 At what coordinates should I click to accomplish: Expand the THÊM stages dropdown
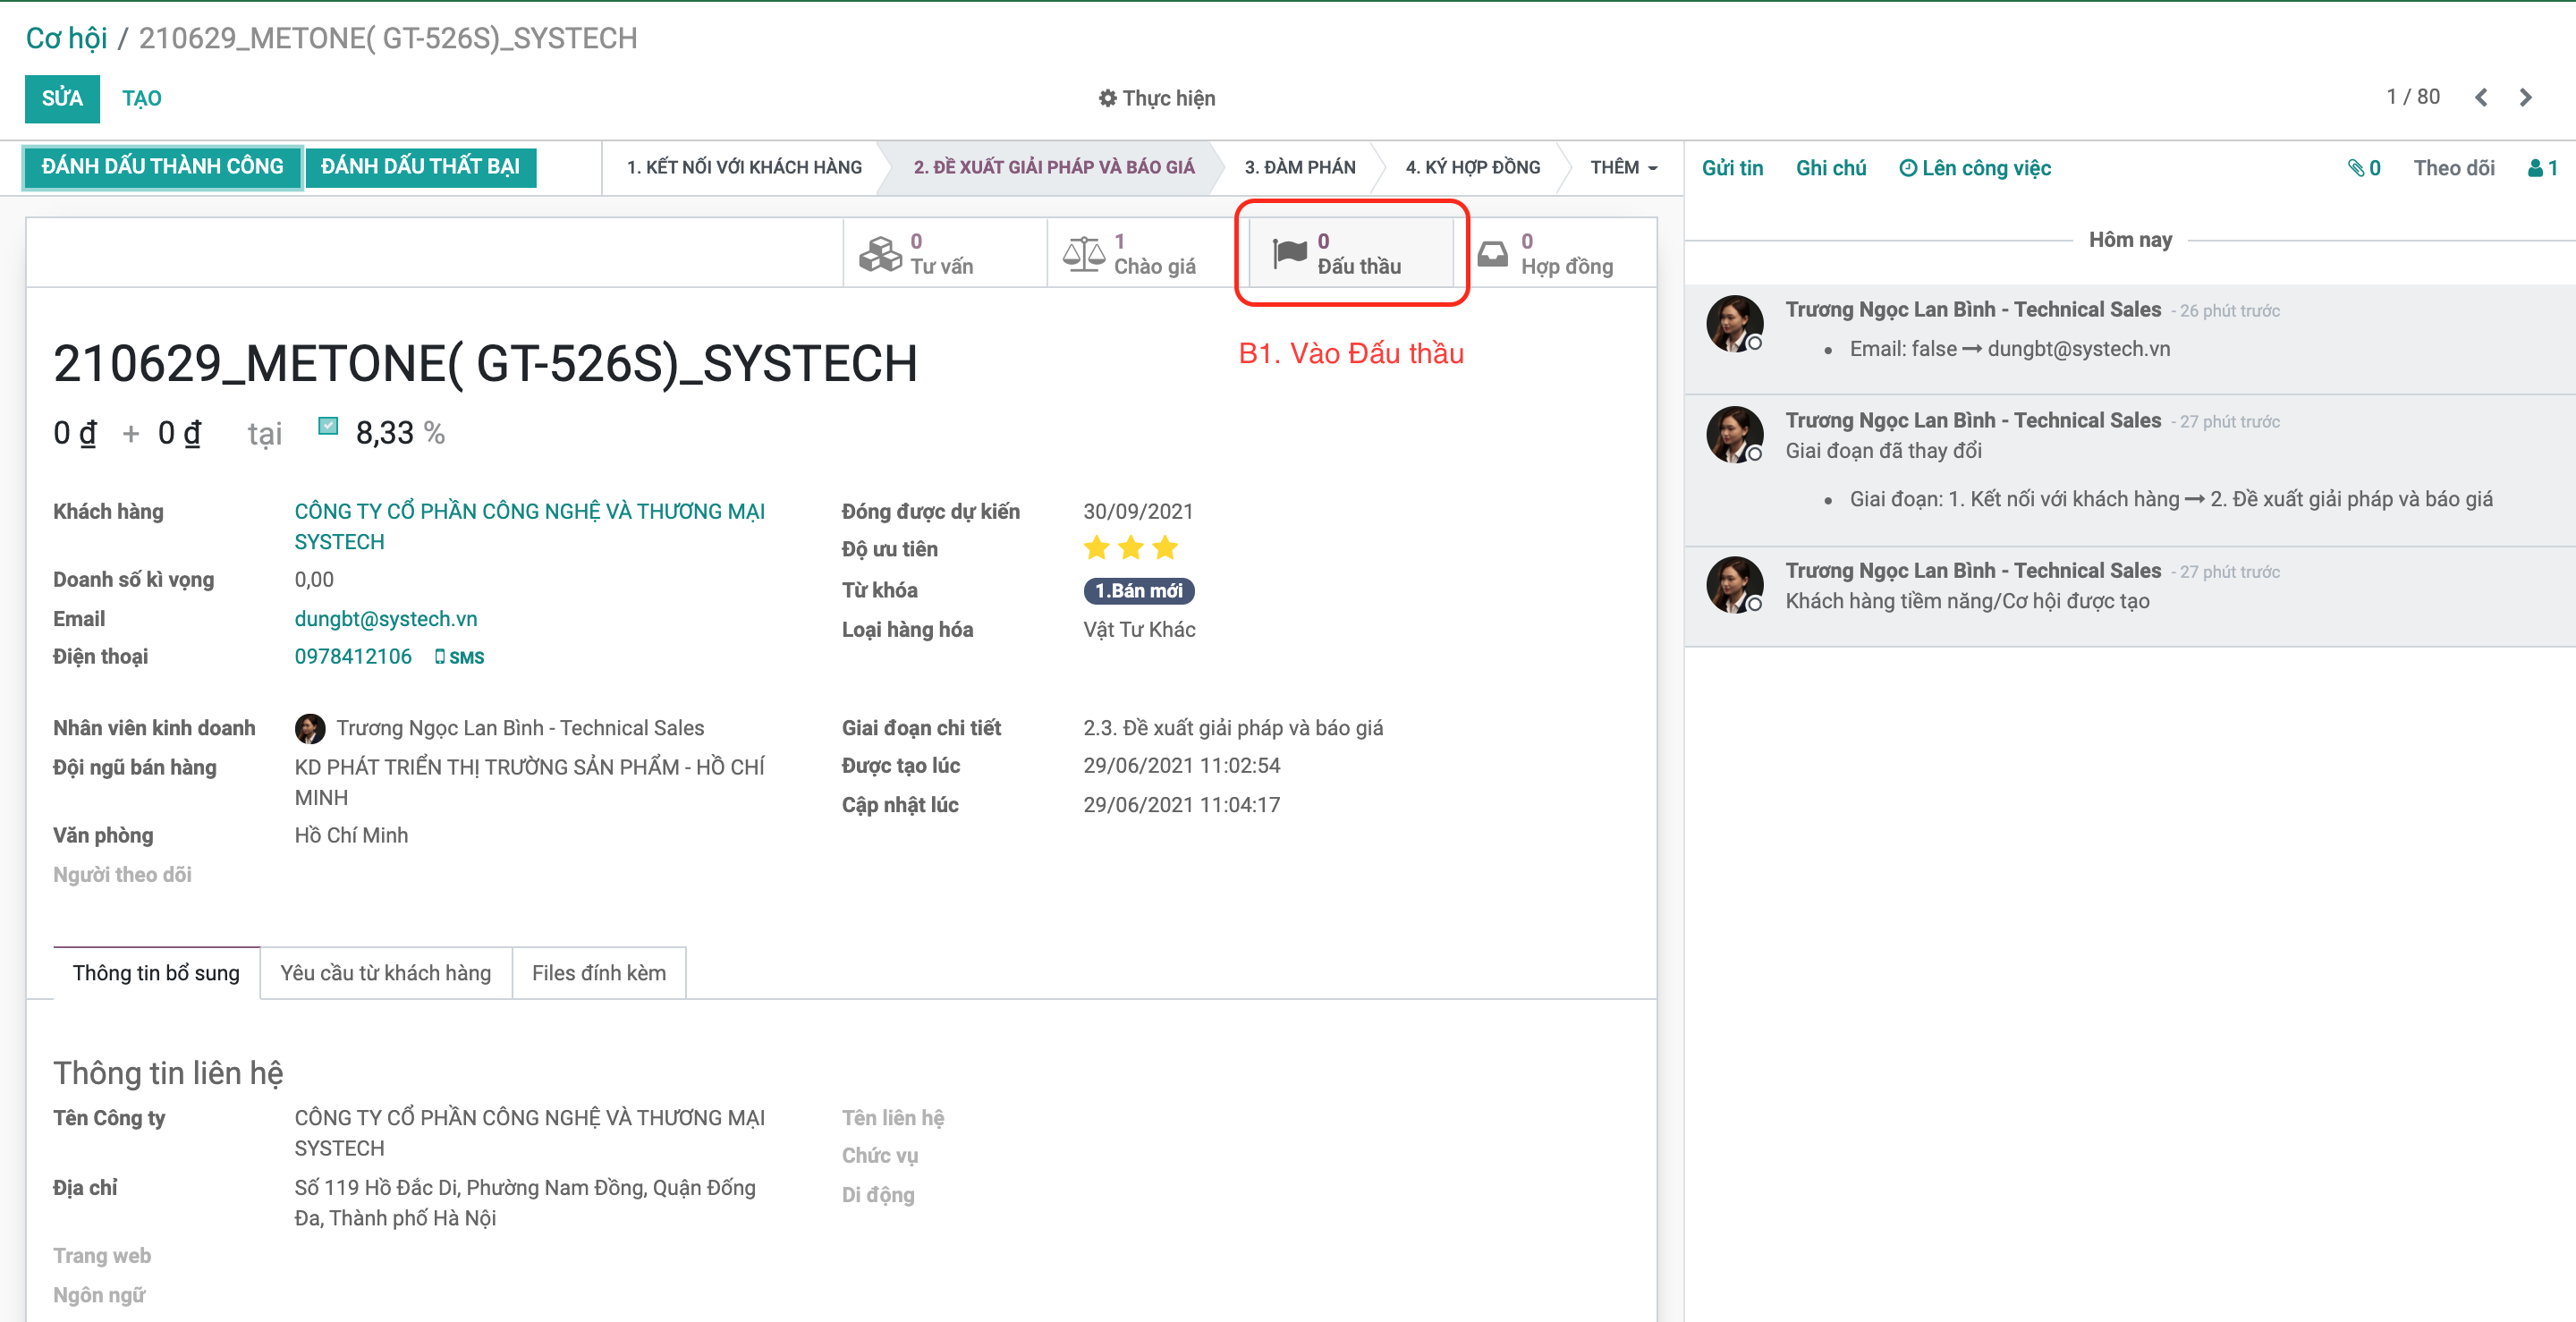pyautogui.click(x=1622, y=167)
